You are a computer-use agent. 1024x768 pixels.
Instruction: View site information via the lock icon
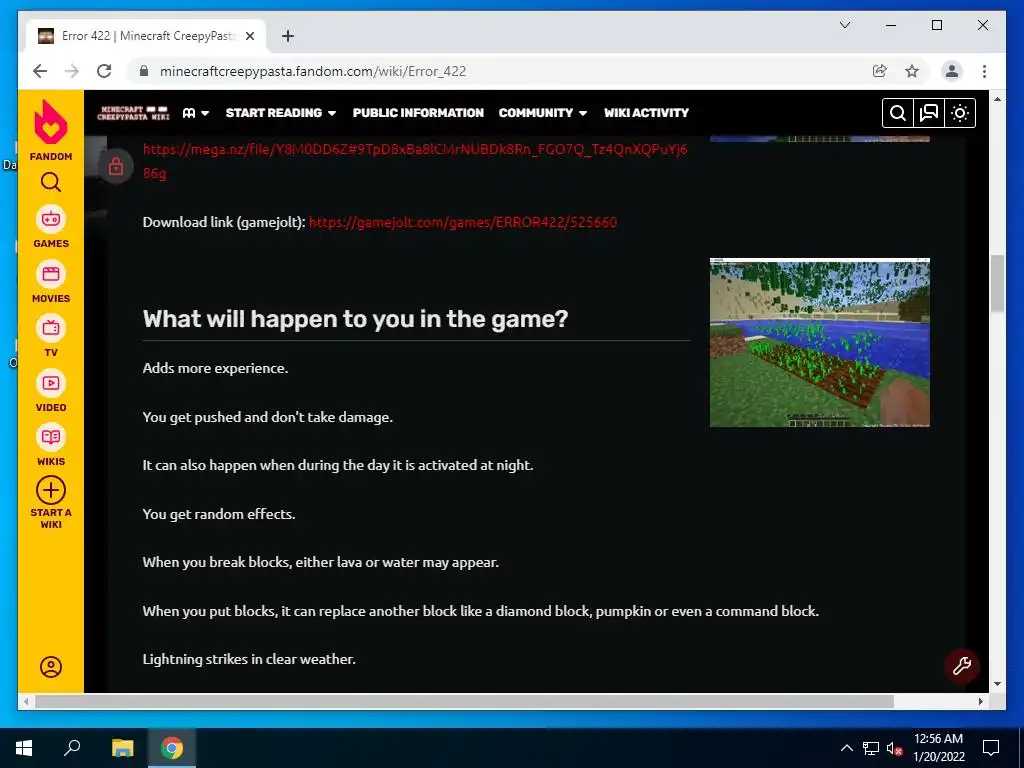(x=144, y=71)
